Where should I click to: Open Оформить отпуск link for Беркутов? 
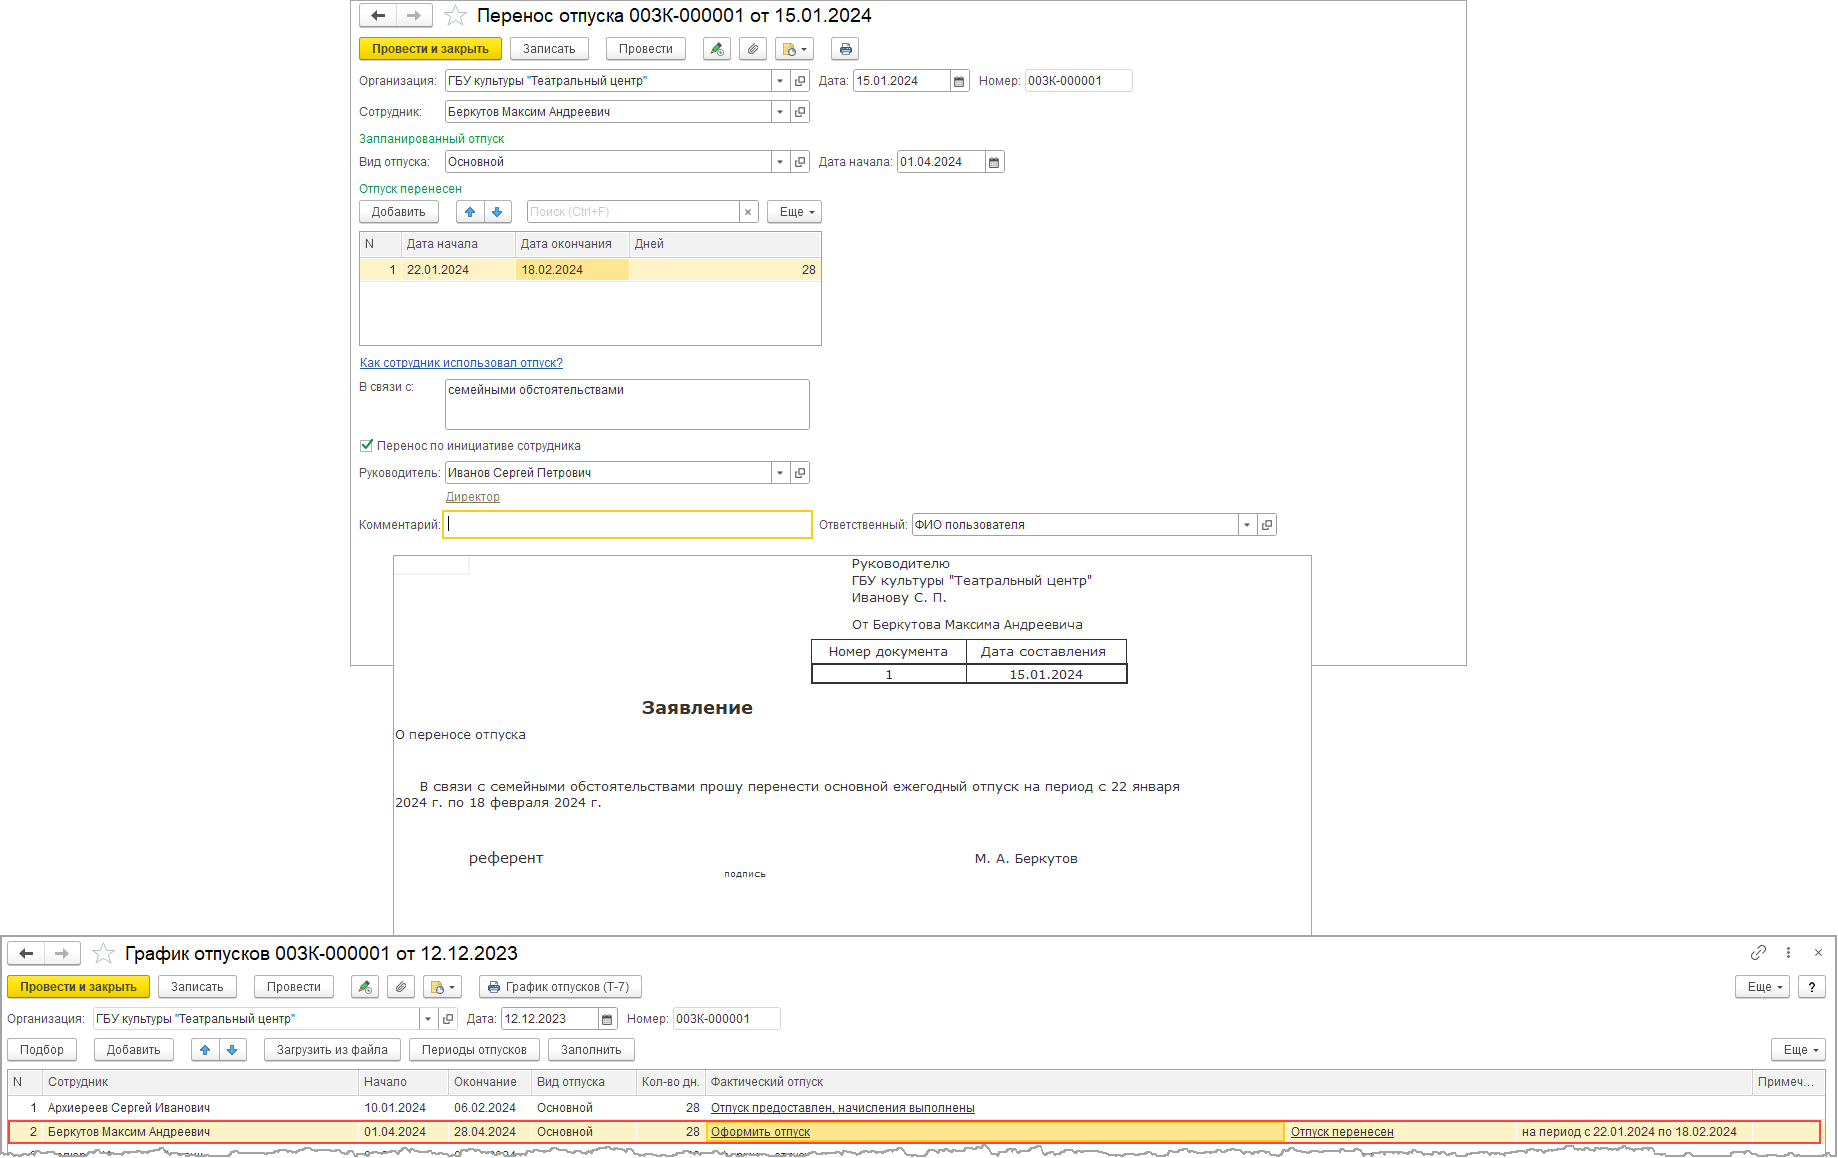point(760,1132)
